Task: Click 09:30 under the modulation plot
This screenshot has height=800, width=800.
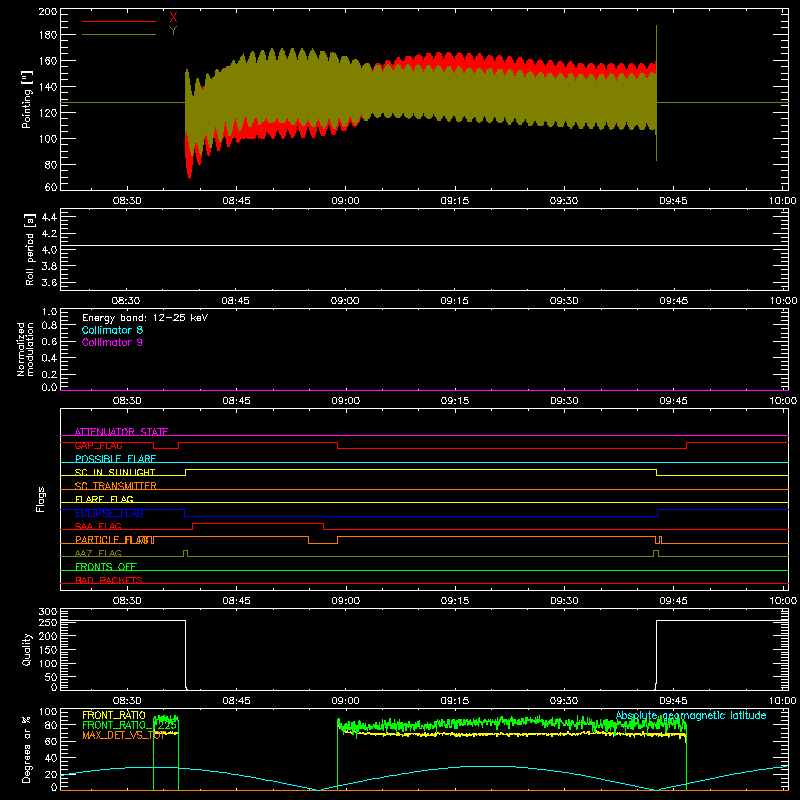Action: pyautogui.click(x=564, y=401)
